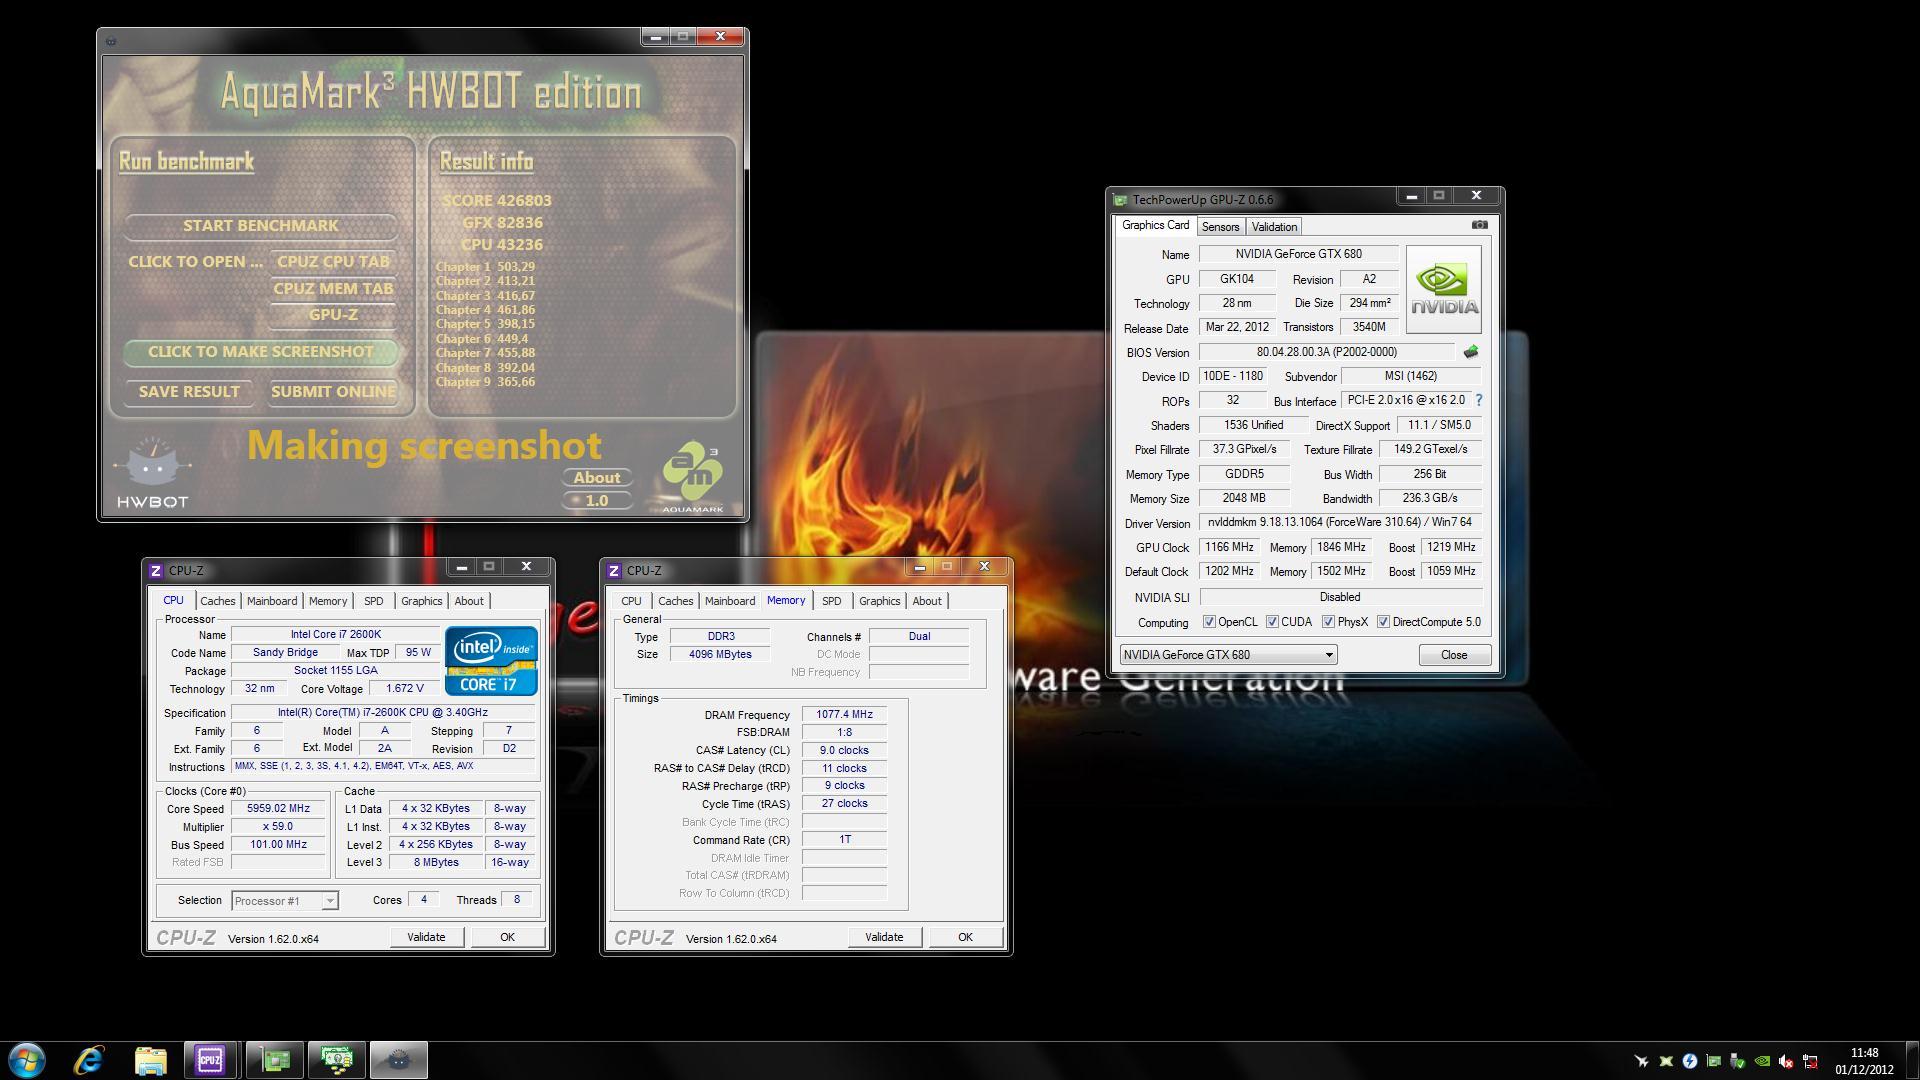Click the disconnected network tray icon

click(1810, 1061)
